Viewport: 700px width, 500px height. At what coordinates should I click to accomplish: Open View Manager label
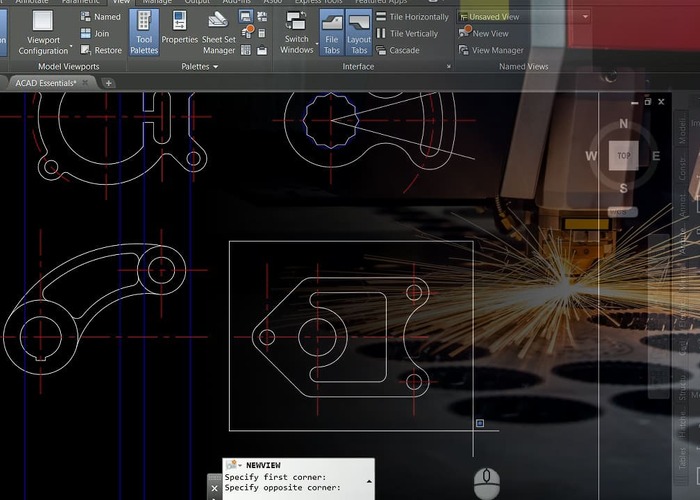(497, 50)
